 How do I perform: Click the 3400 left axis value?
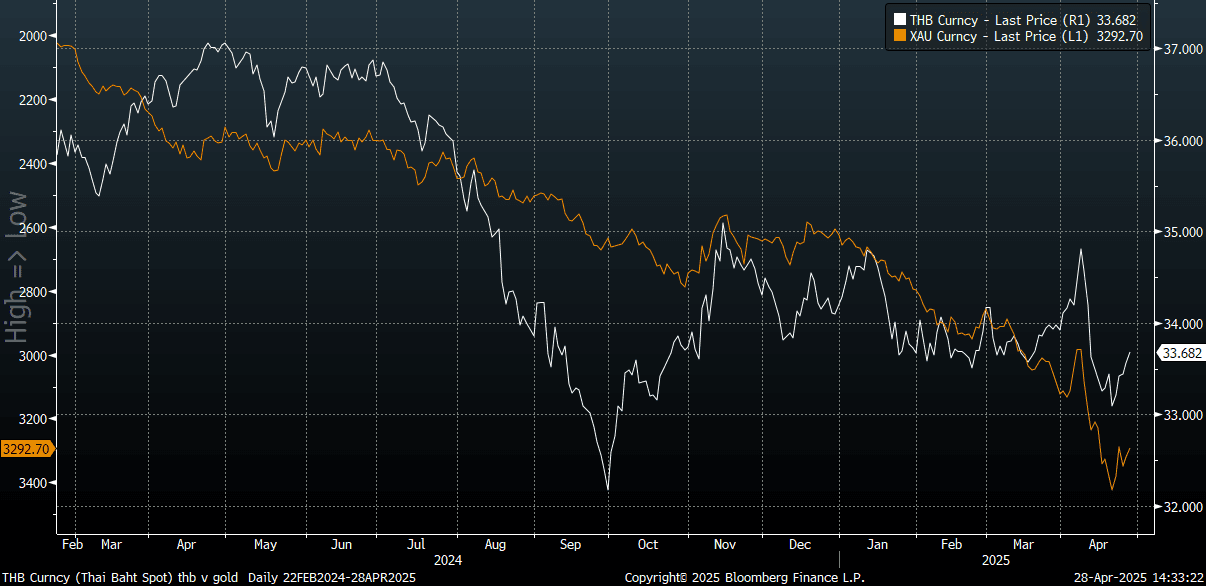(33, 483)
